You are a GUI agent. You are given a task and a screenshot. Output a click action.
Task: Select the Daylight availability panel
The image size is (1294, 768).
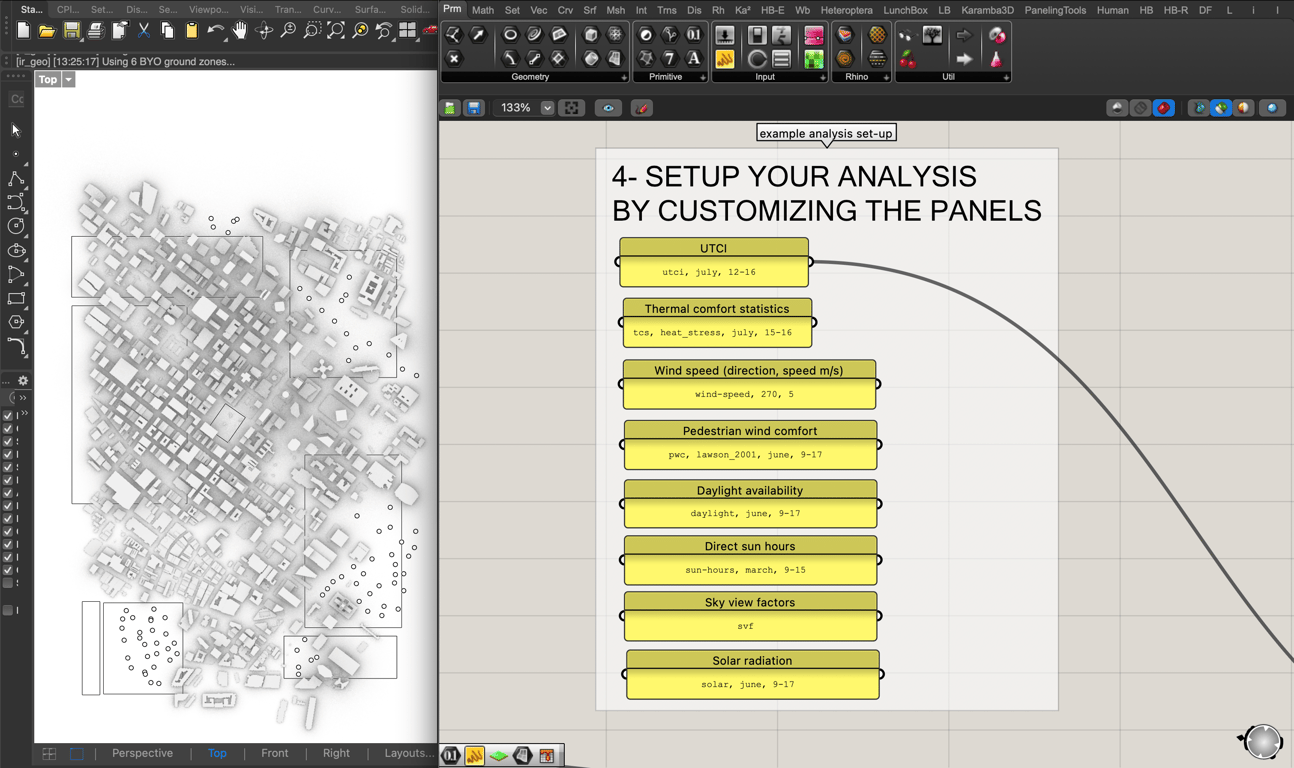pos(750,504)
